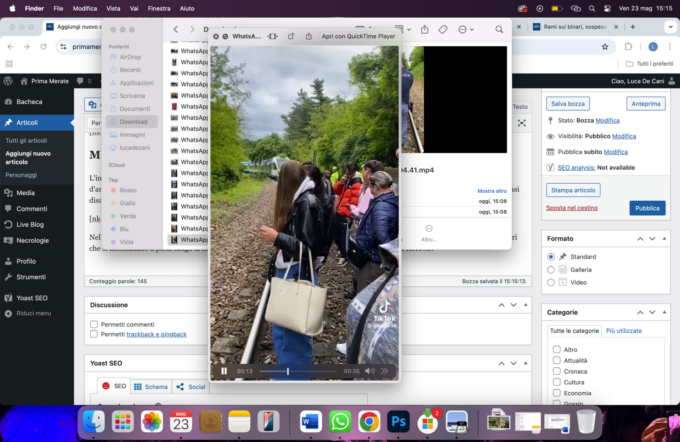The height and width of the screenshot is (442, 680).
Task: Mute the video volume speaker icon
Action: [369, 371]
